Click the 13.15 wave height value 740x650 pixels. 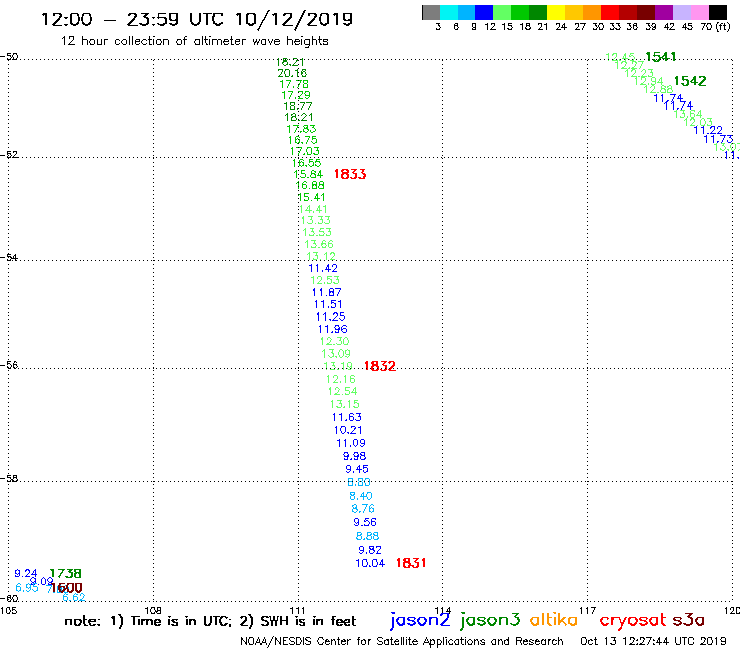(x=345, y=405)
